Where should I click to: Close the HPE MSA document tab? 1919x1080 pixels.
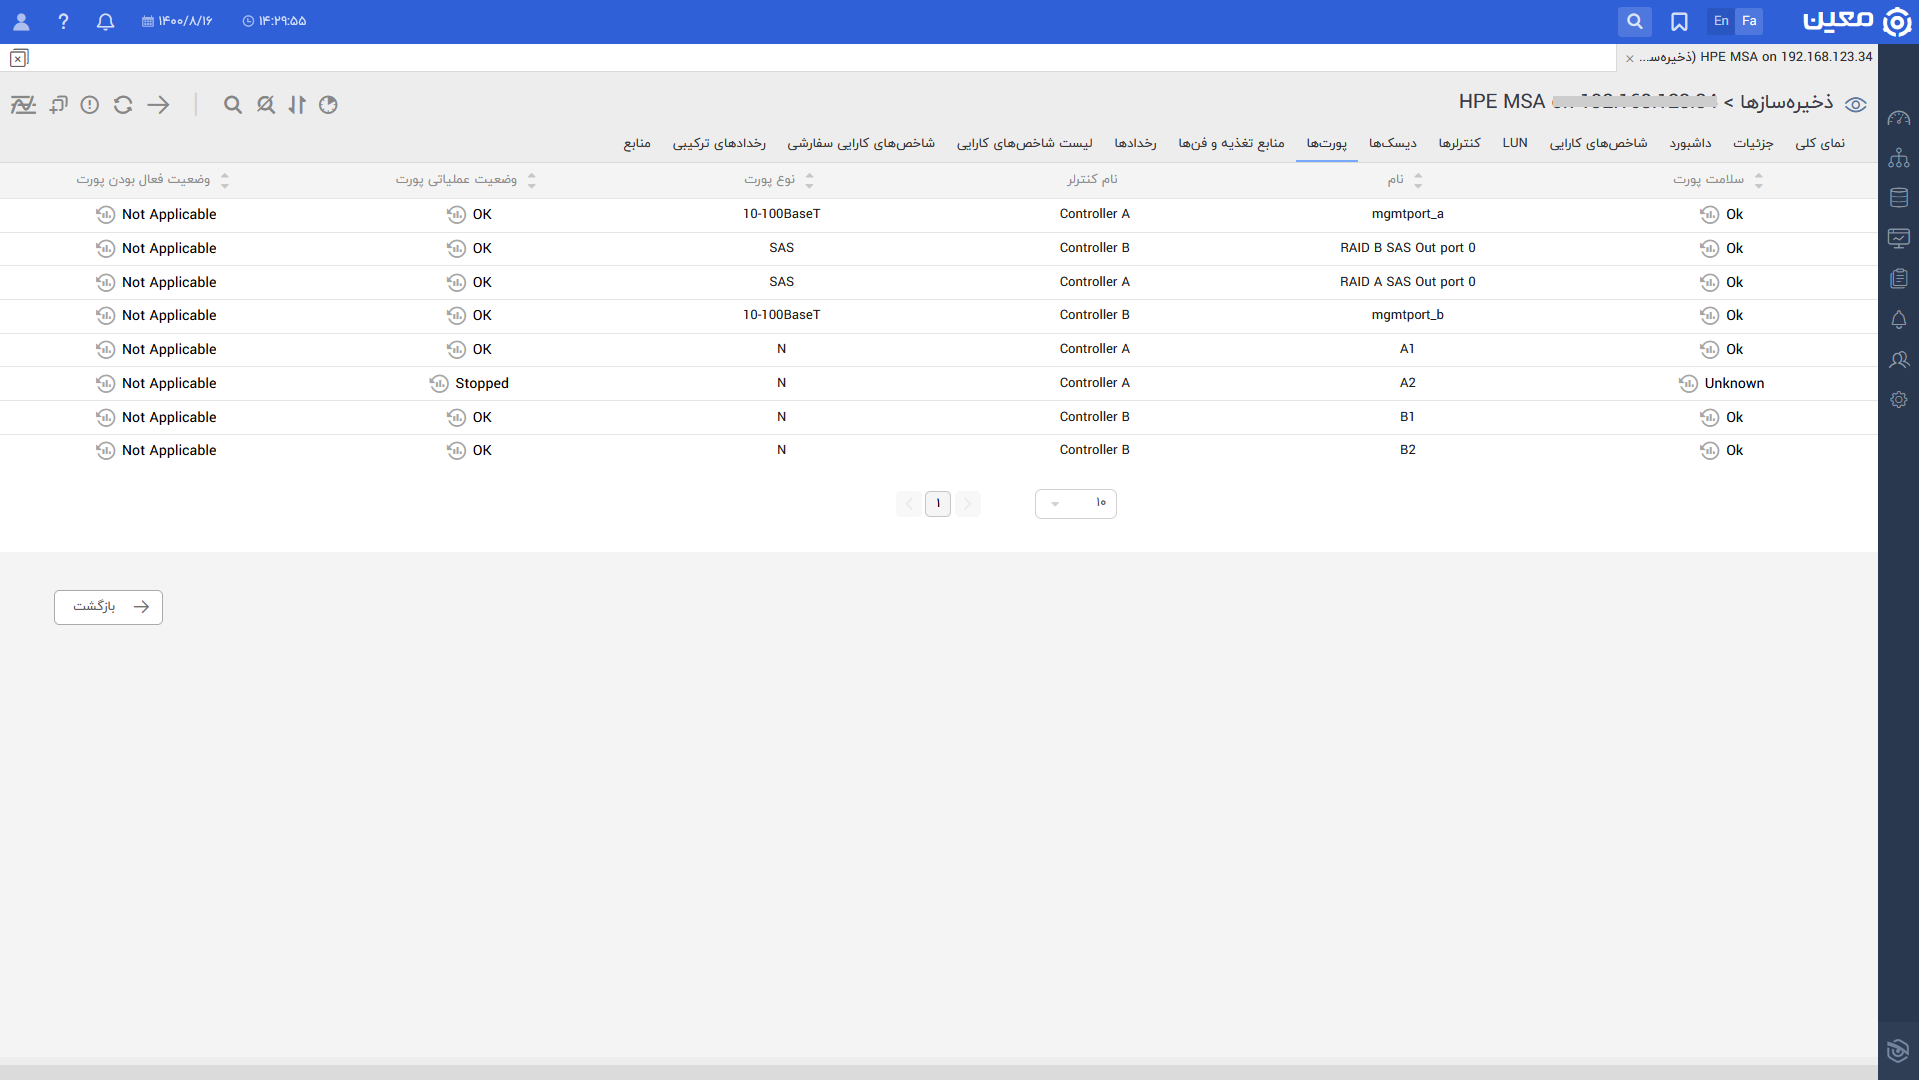tap(1630, 58)
